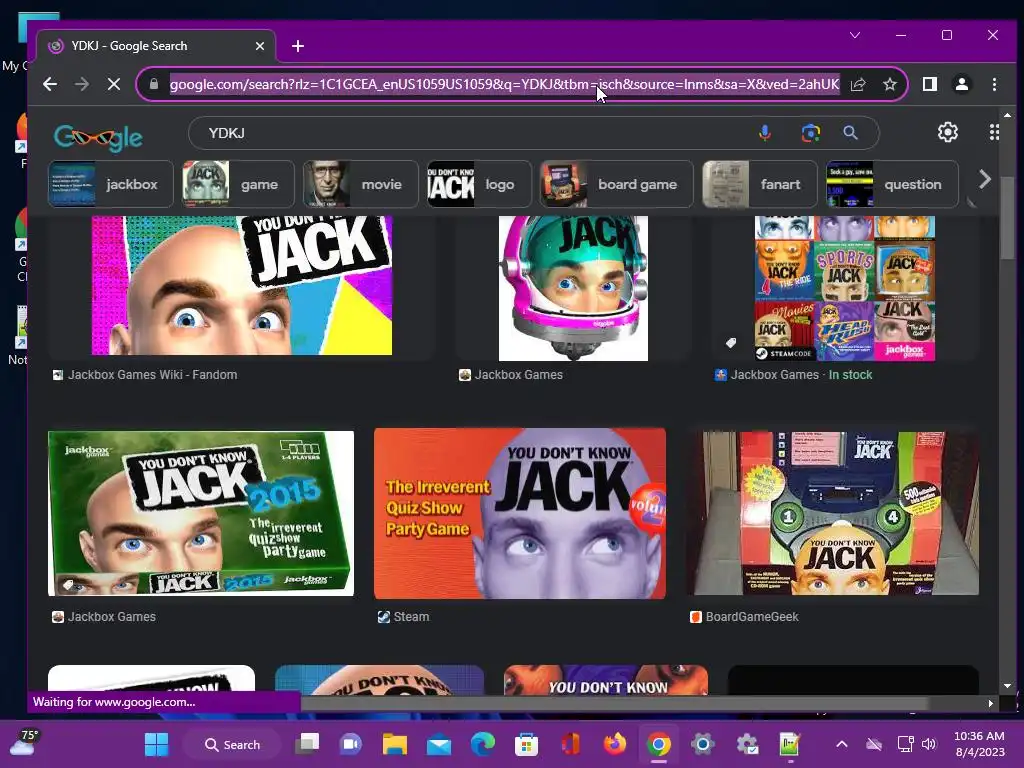The width and height of the screenshot is (1024, 768).
Task: Click the Google doodle logo
Action: pyautogui.click(x=98, y=136)
